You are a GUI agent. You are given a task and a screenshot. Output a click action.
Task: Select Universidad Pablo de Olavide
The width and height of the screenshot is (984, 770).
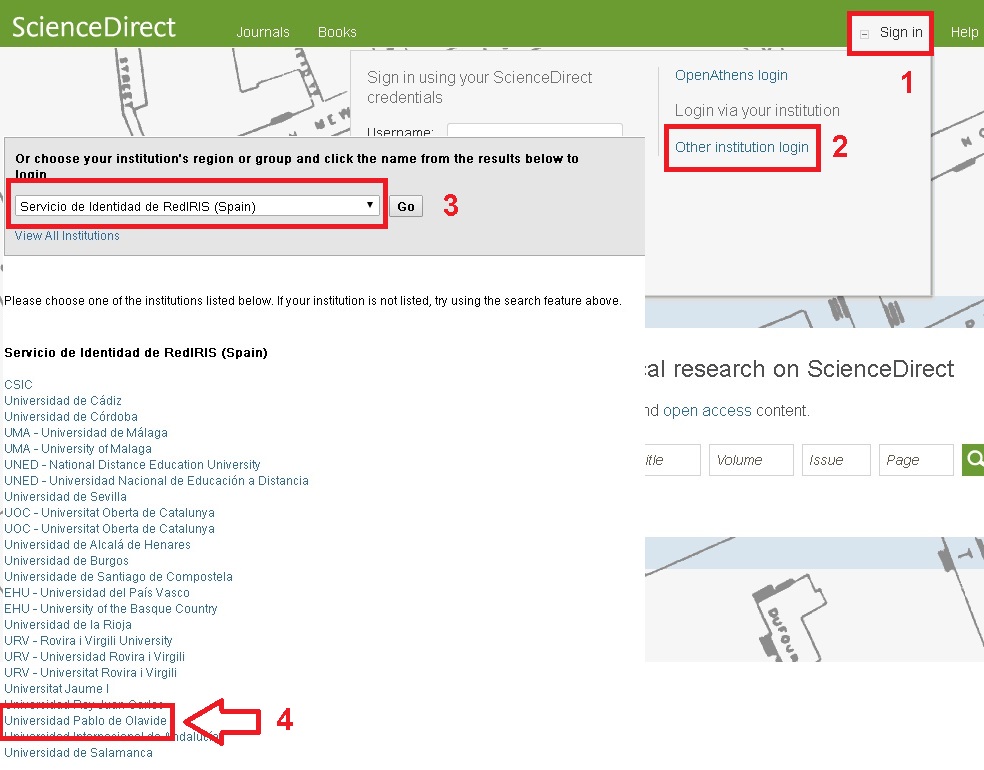coord(85,720)
